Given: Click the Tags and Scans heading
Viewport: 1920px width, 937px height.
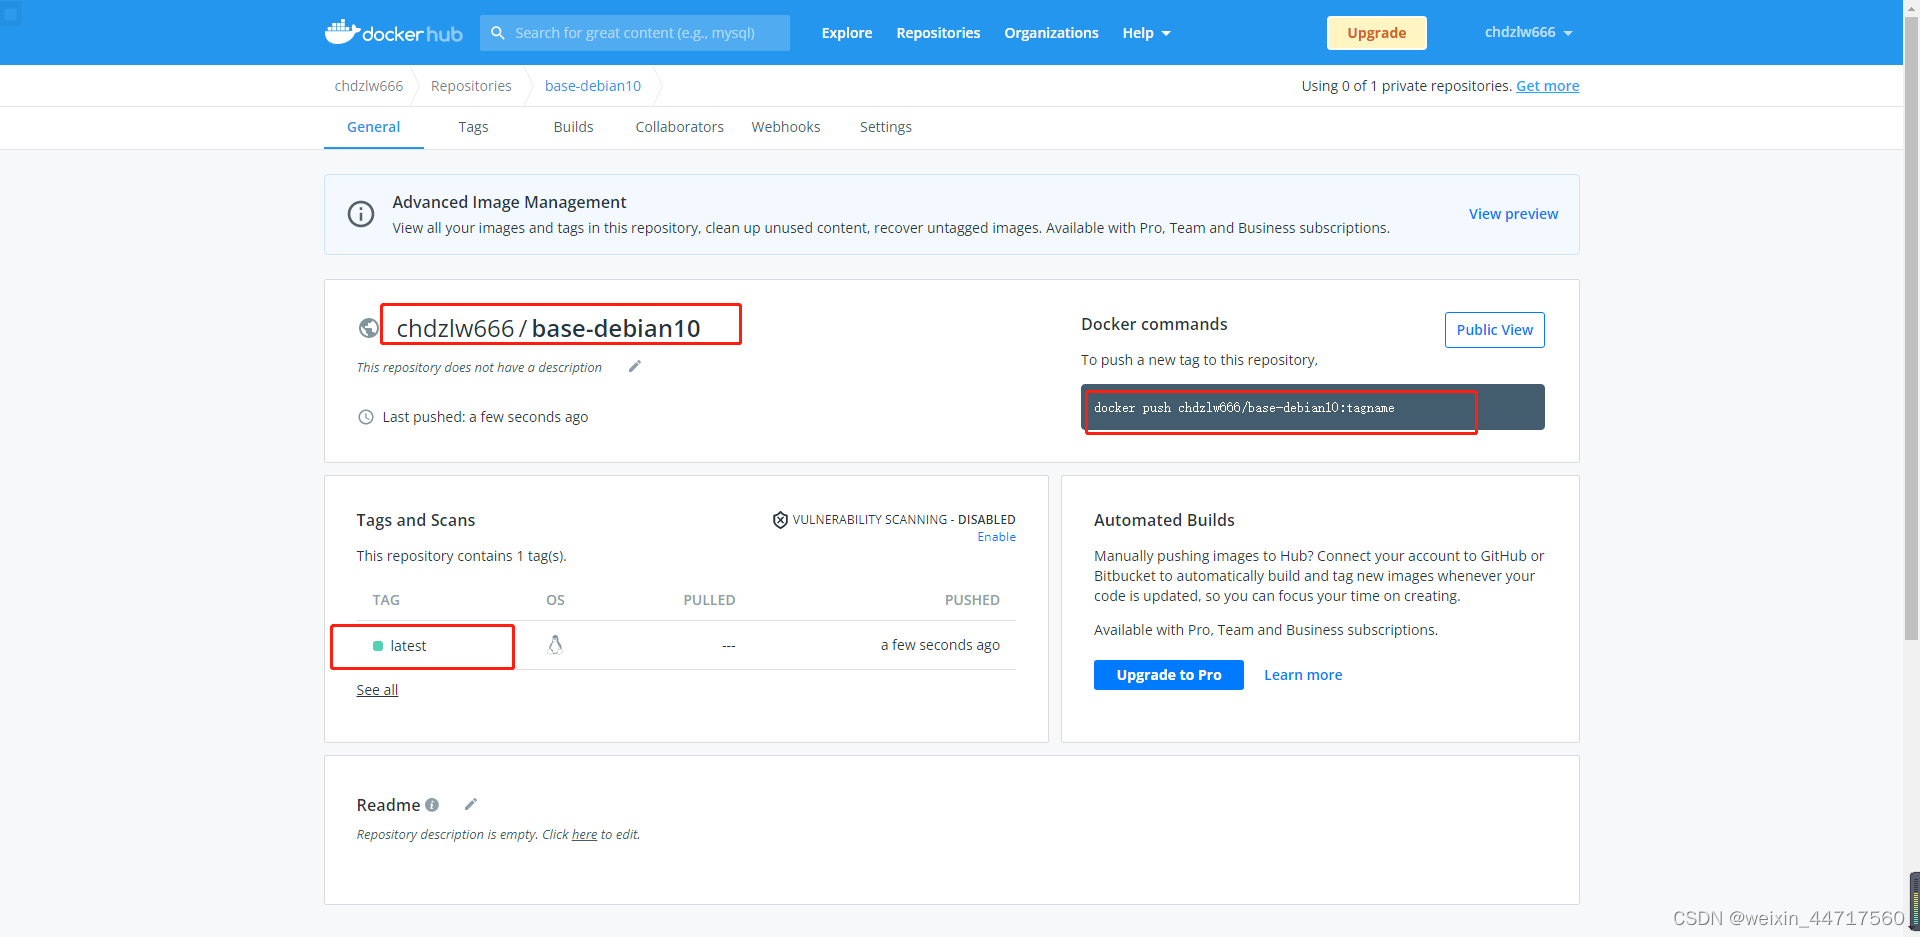Looking at the screenshot, I should [x=416, y=520].
